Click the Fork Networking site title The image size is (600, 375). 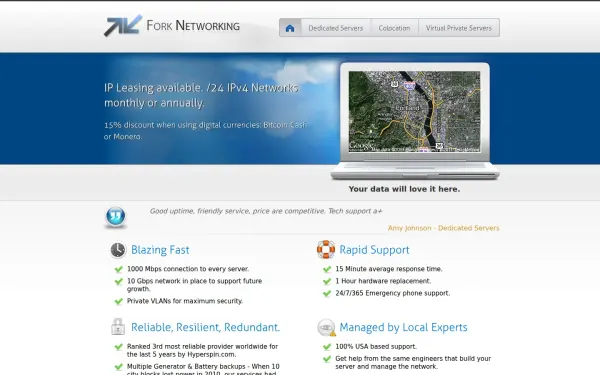[x=193, y=26]
